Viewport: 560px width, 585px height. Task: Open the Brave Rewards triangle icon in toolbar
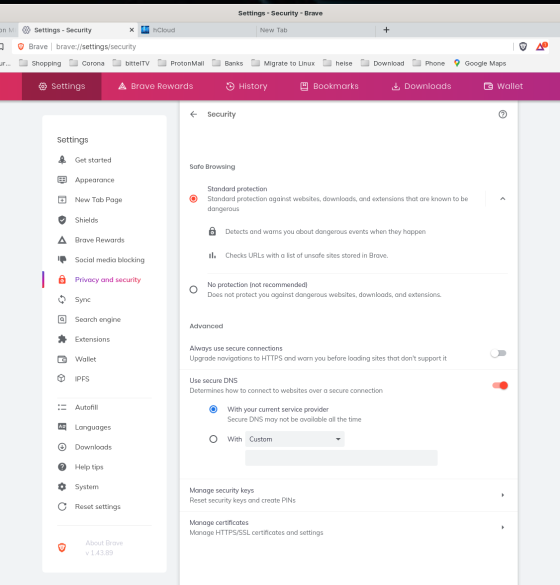541,47
